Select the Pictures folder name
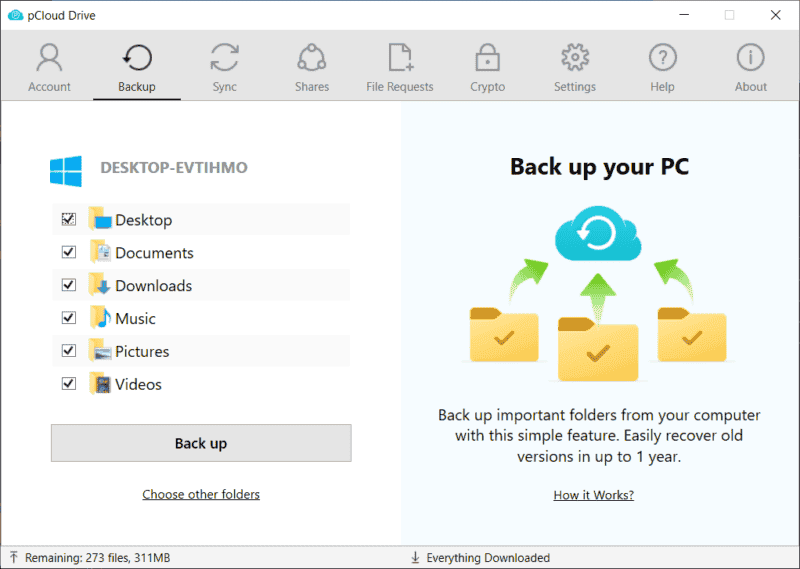 (142, 352)
